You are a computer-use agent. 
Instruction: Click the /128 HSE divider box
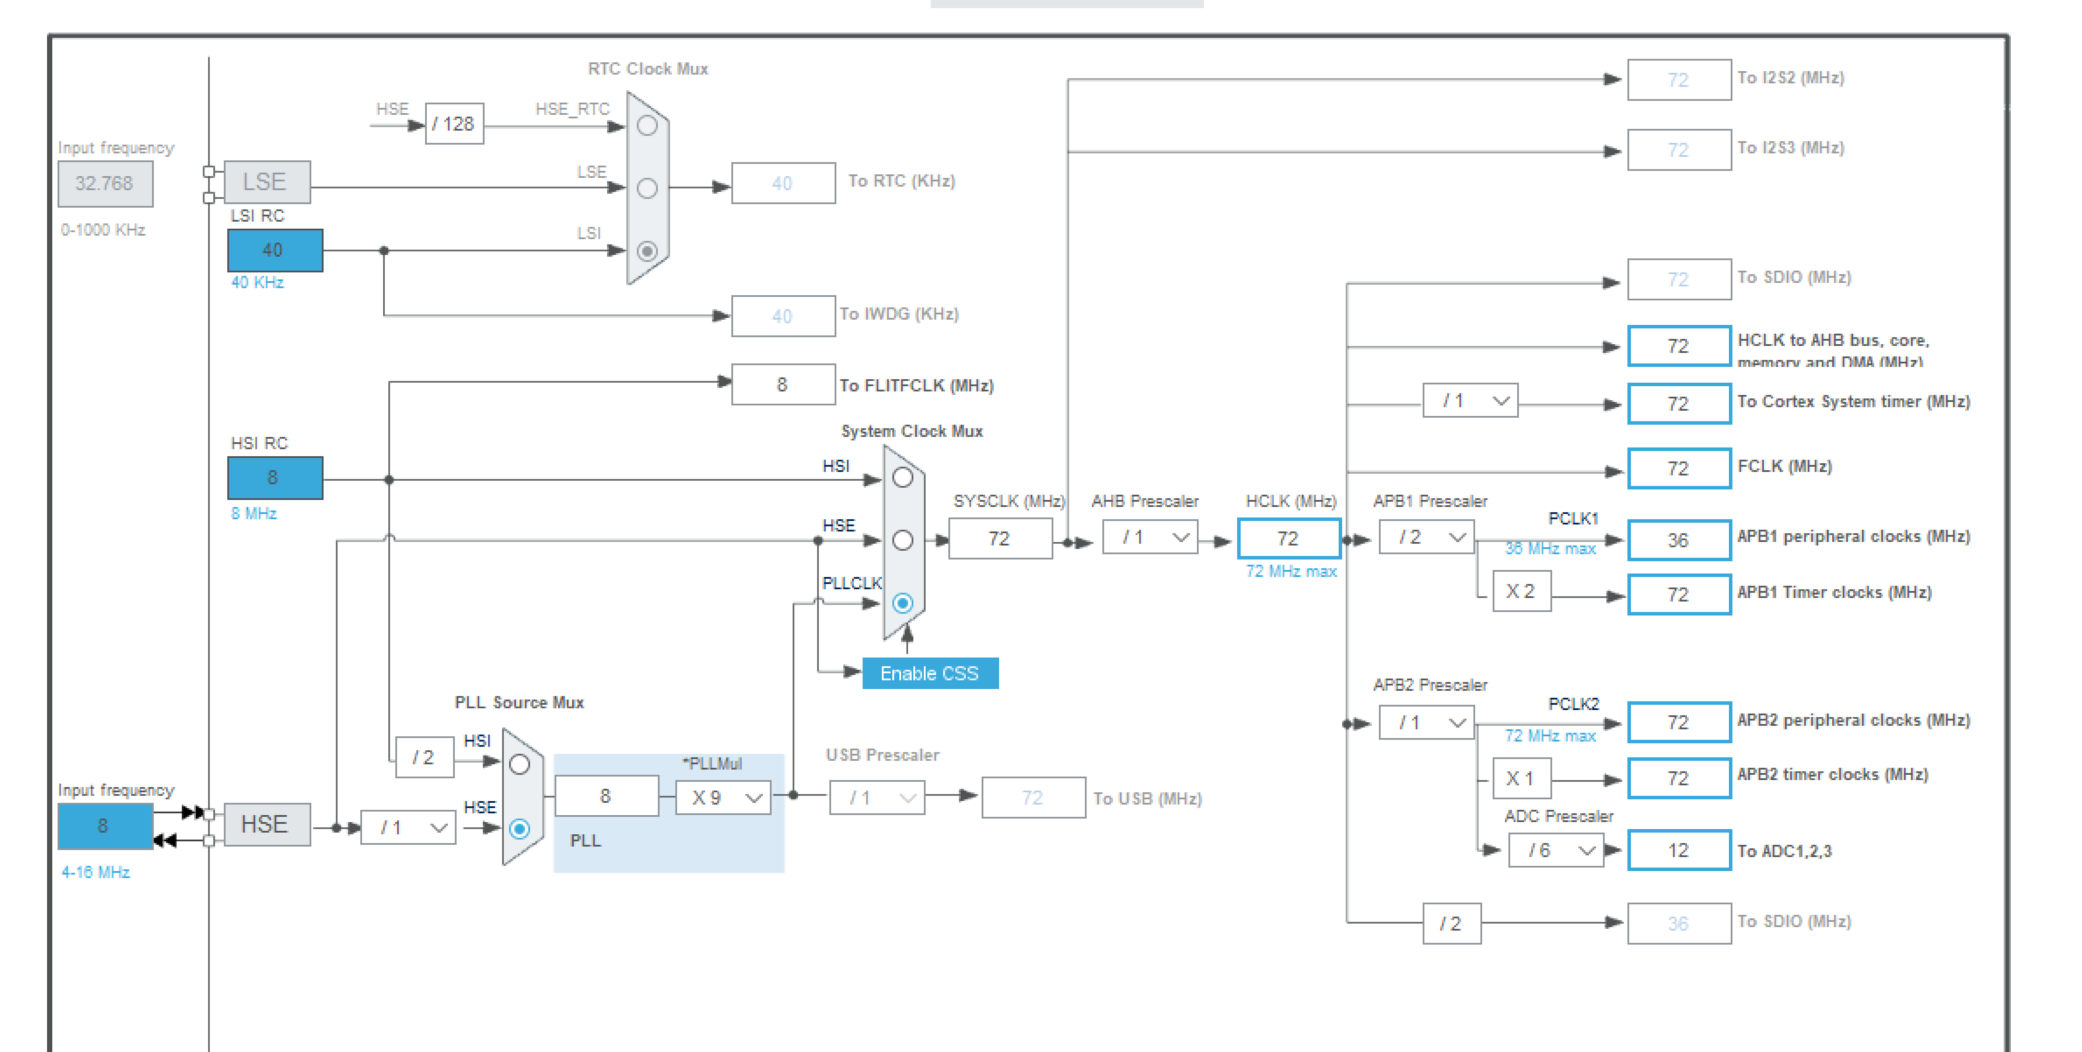[x=454, y=124]
